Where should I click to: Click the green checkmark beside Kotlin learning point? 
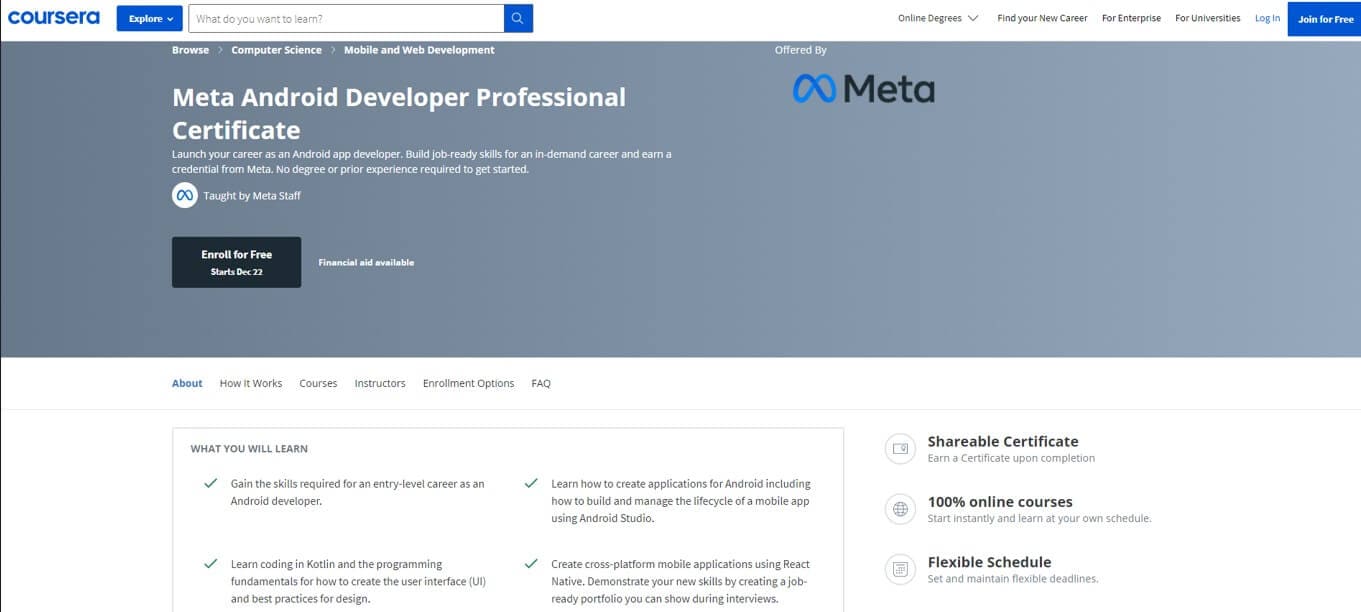[211, 564]
